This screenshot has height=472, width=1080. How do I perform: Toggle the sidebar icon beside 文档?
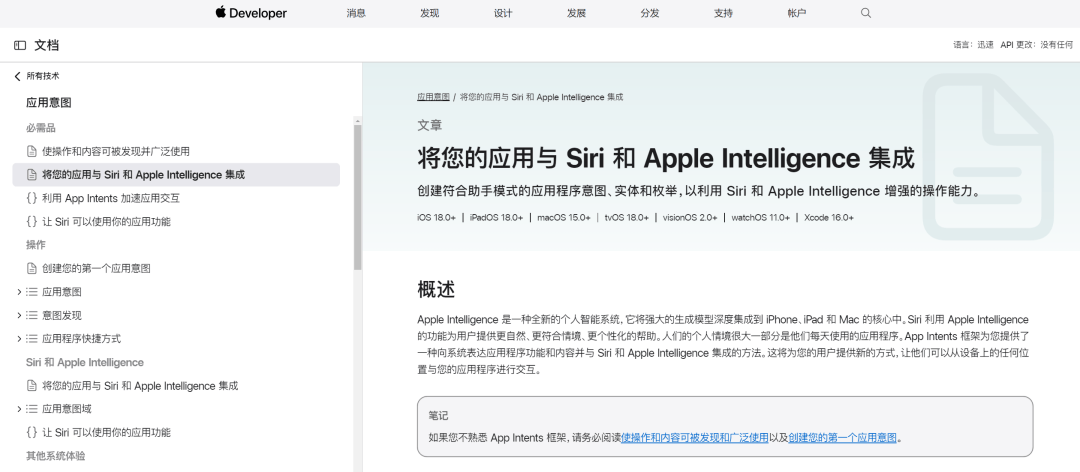point(20,45)
